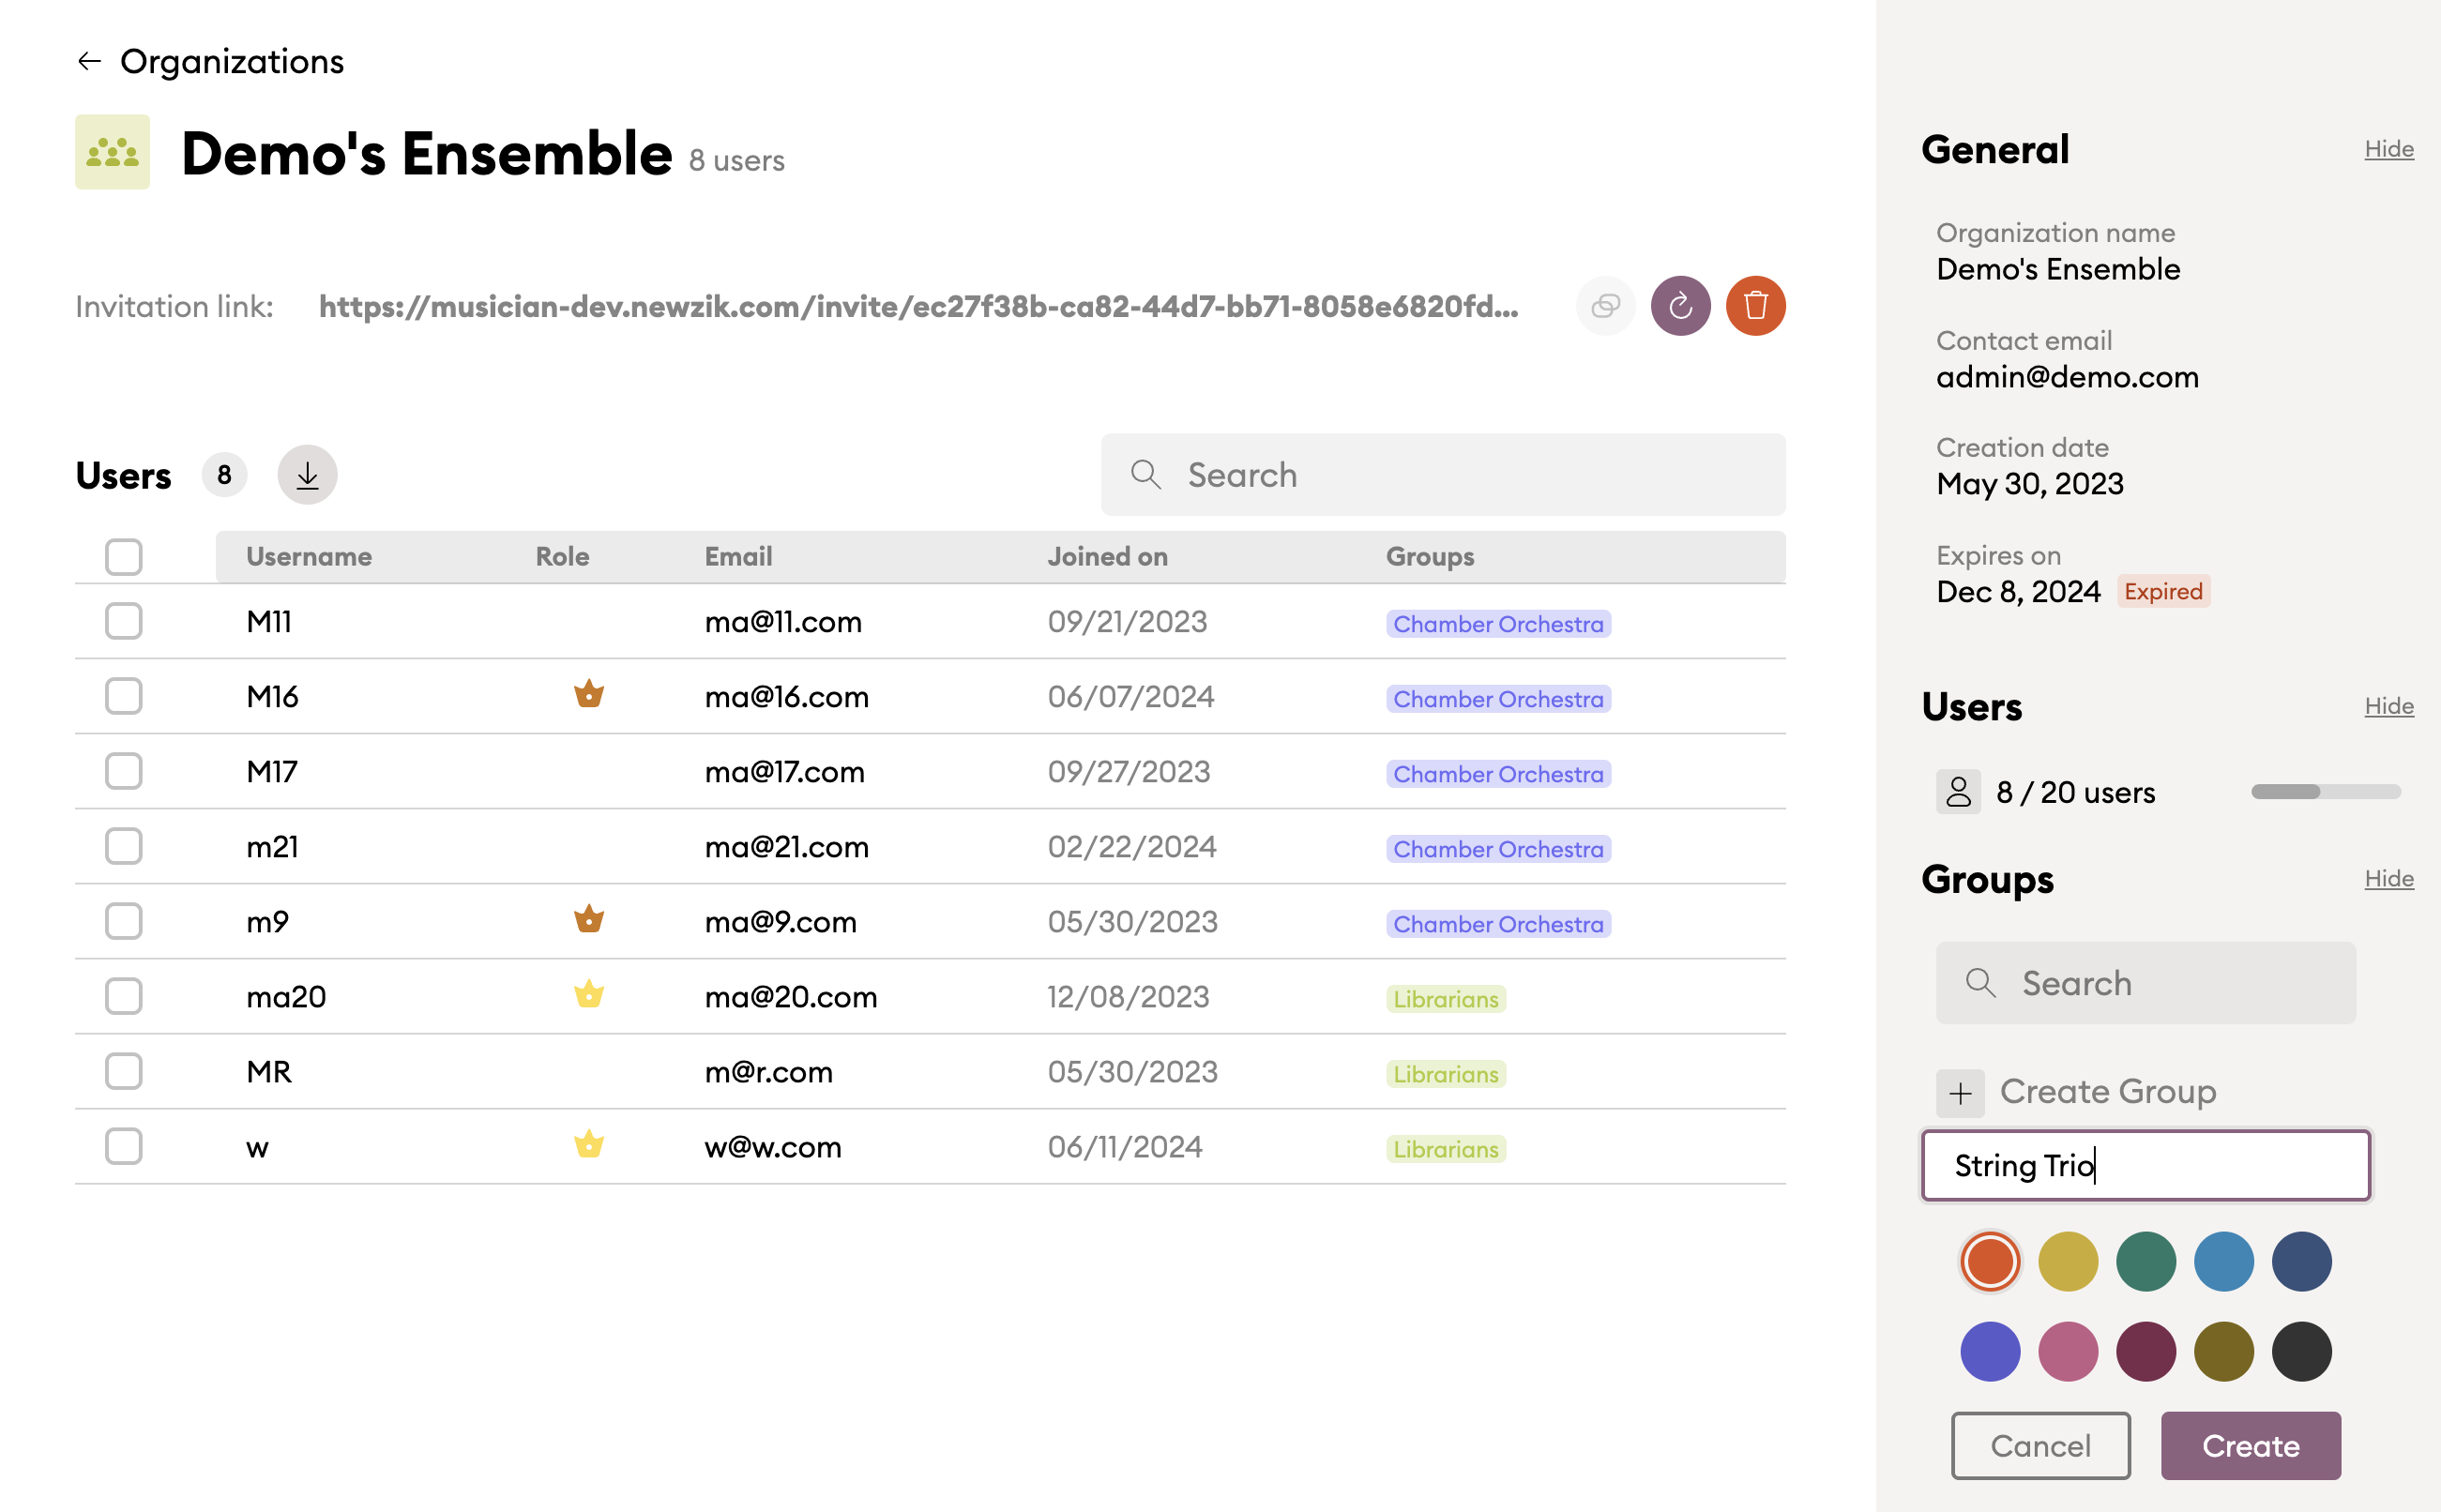
Task: Click the Create button for new group
Action: (2250, 1445)
